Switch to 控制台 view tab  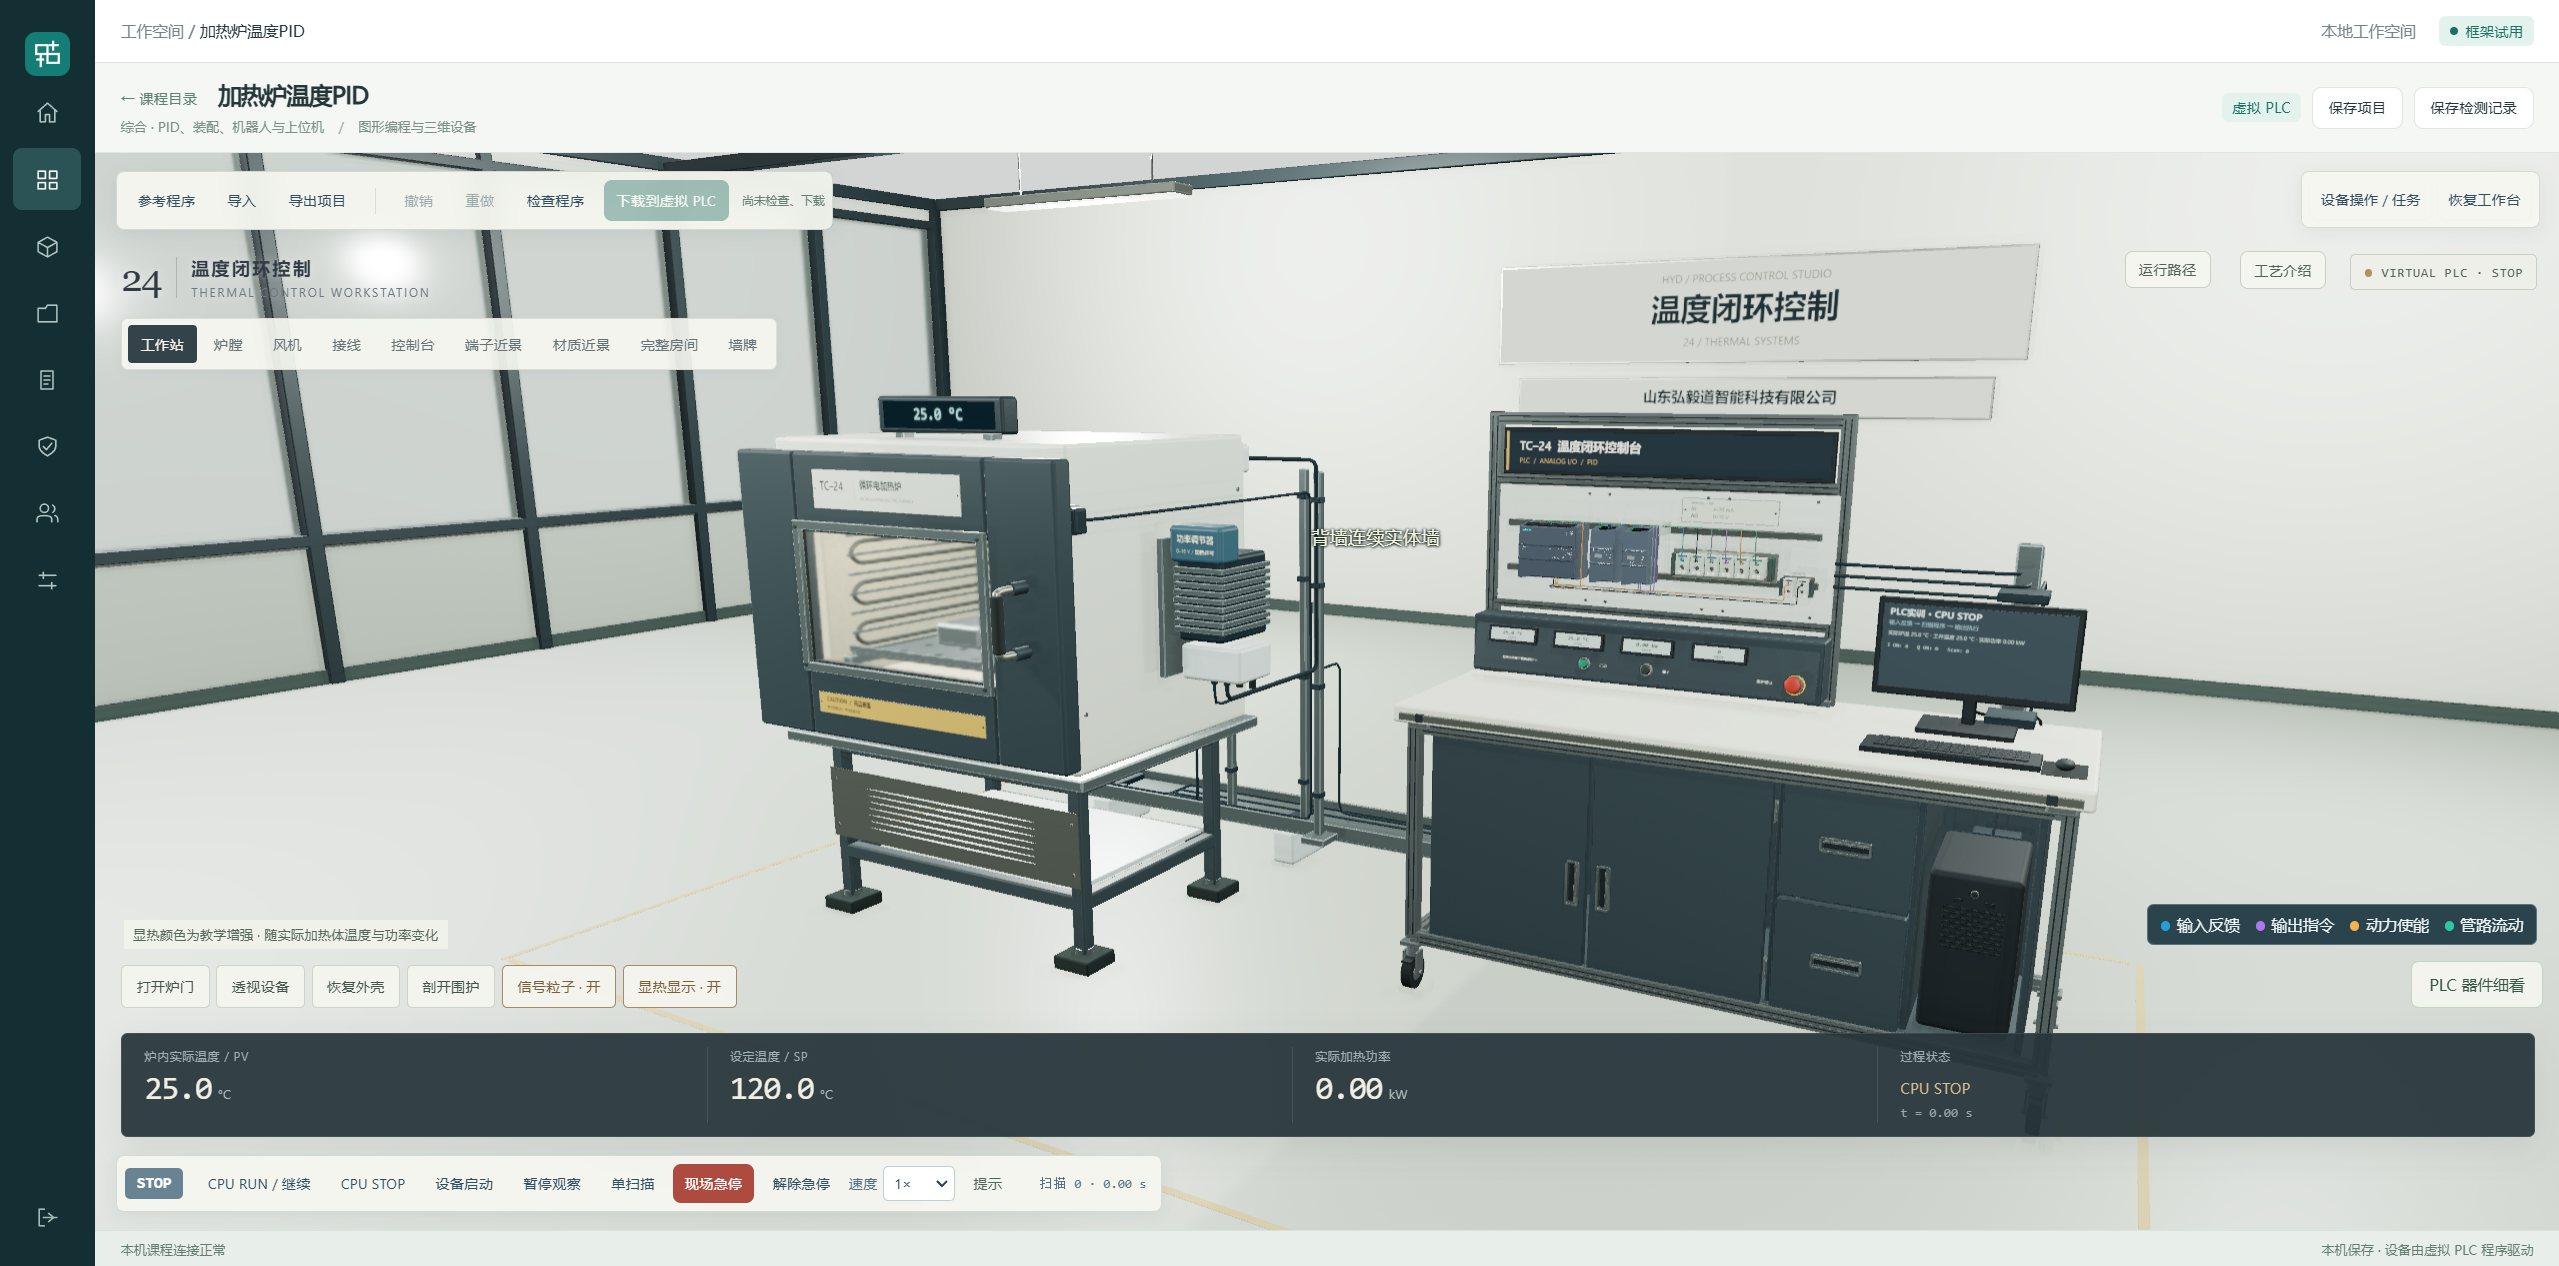[x=412, y=345]
